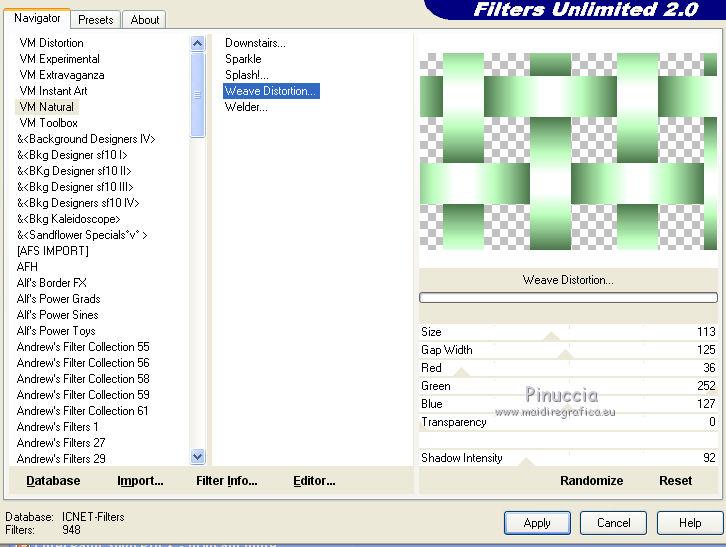
Task: Select &<Background Designers IV> category
Action: pos(86,139)
